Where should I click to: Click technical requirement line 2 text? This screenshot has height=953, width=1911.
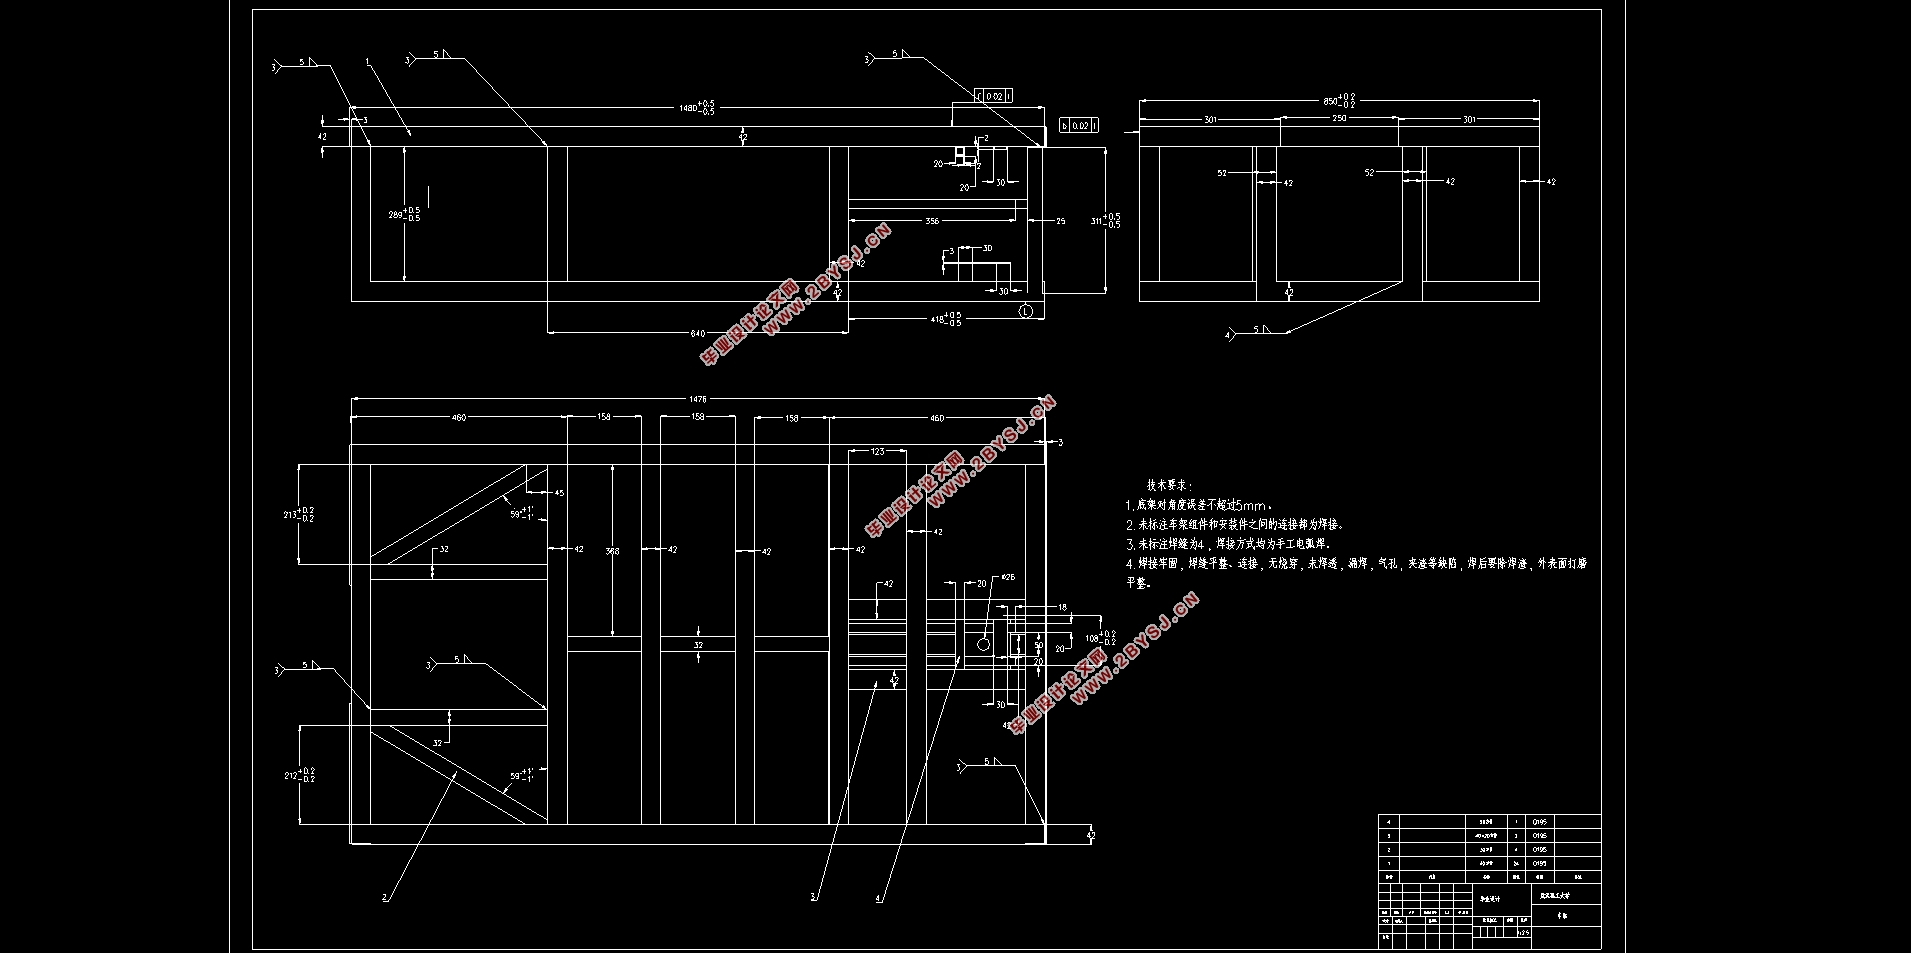[x=1235, y=524]
